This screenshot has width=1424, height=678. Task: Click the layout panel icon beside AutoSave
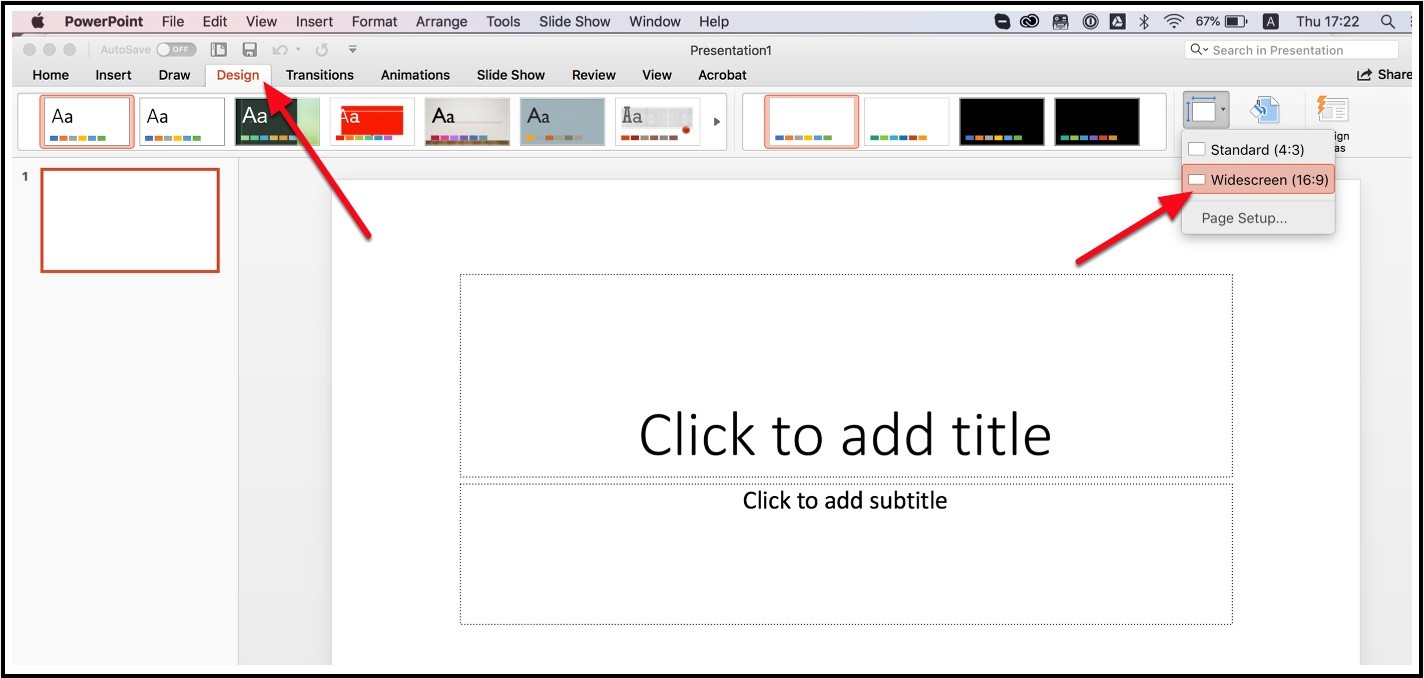pos(219,50)
